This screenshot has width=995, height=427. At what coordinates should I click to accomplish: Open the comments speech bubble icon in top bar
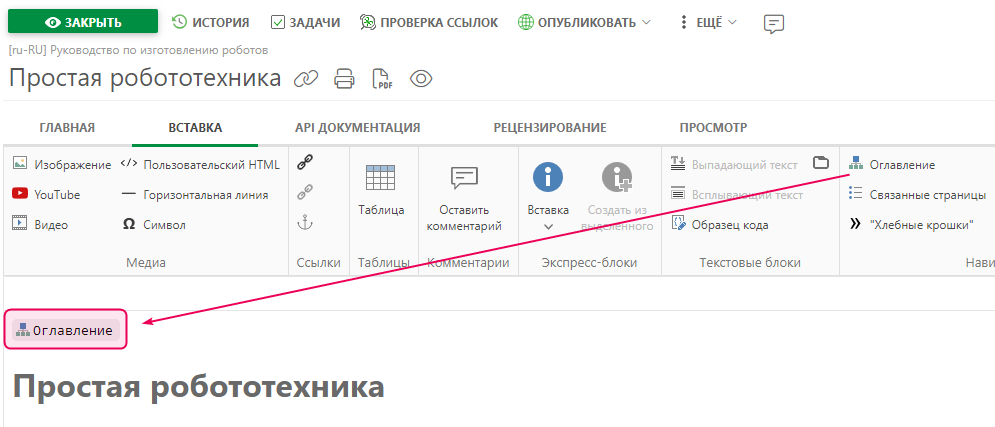pos(774,23)
